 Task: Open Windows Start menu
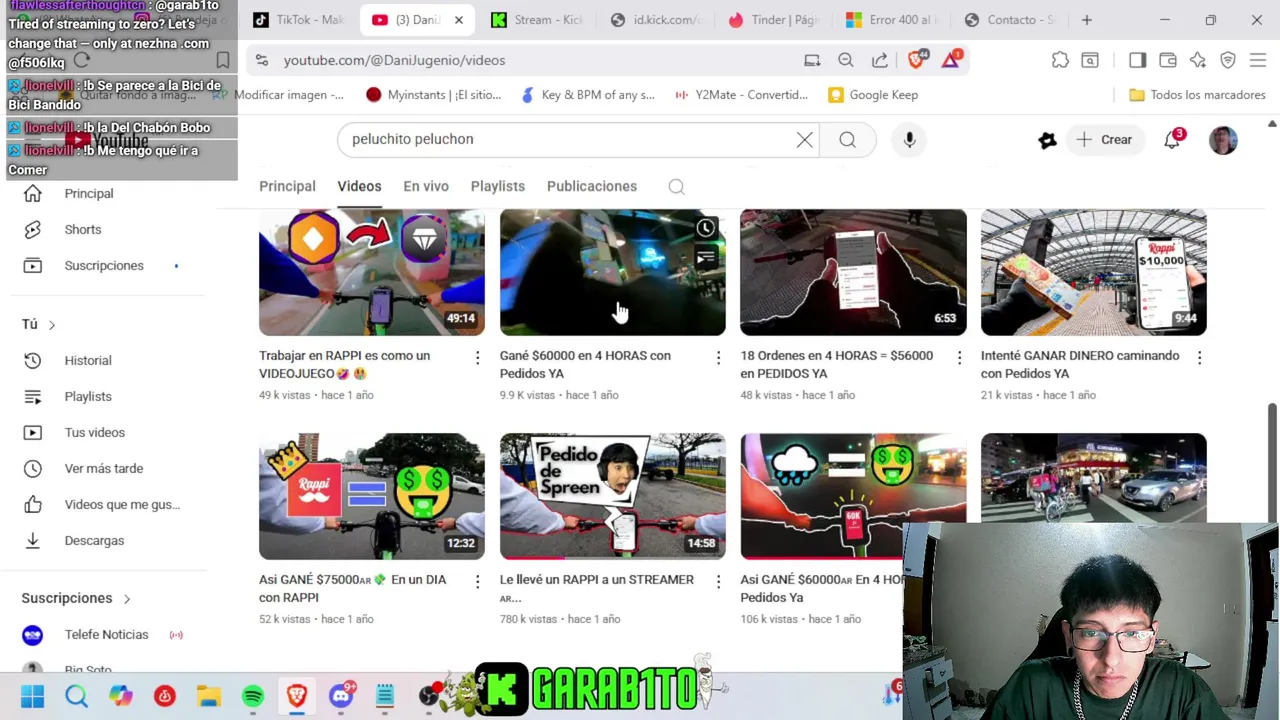tap(32, 696)
